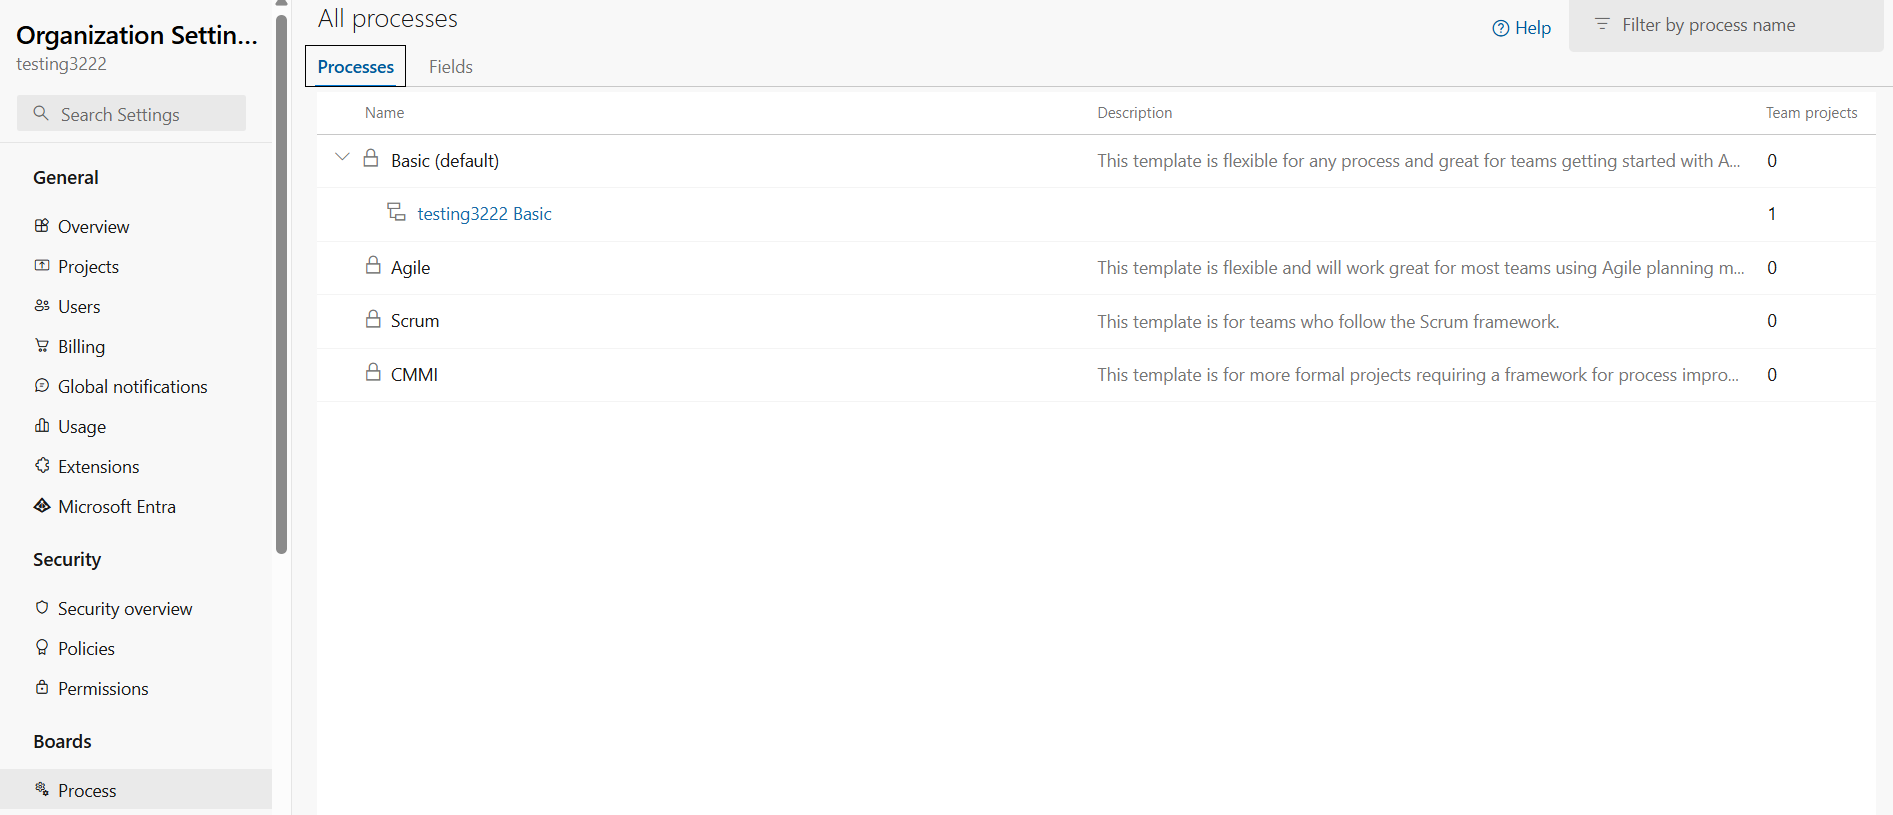
Task: Select the CMMI process name
Action: pos(414,375)
